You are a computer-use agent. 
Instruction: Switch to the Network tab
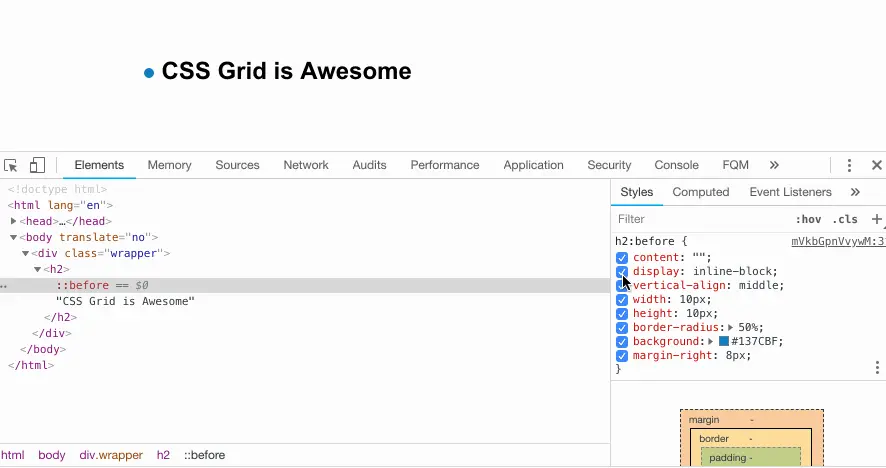coord(306,165)
